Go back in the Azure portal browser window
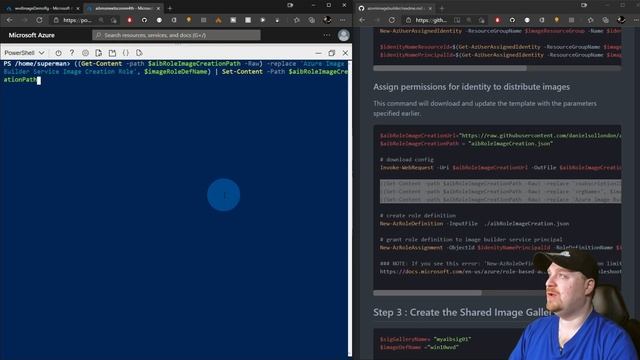This screenshot has height=360, width=640. coord(9,20)
